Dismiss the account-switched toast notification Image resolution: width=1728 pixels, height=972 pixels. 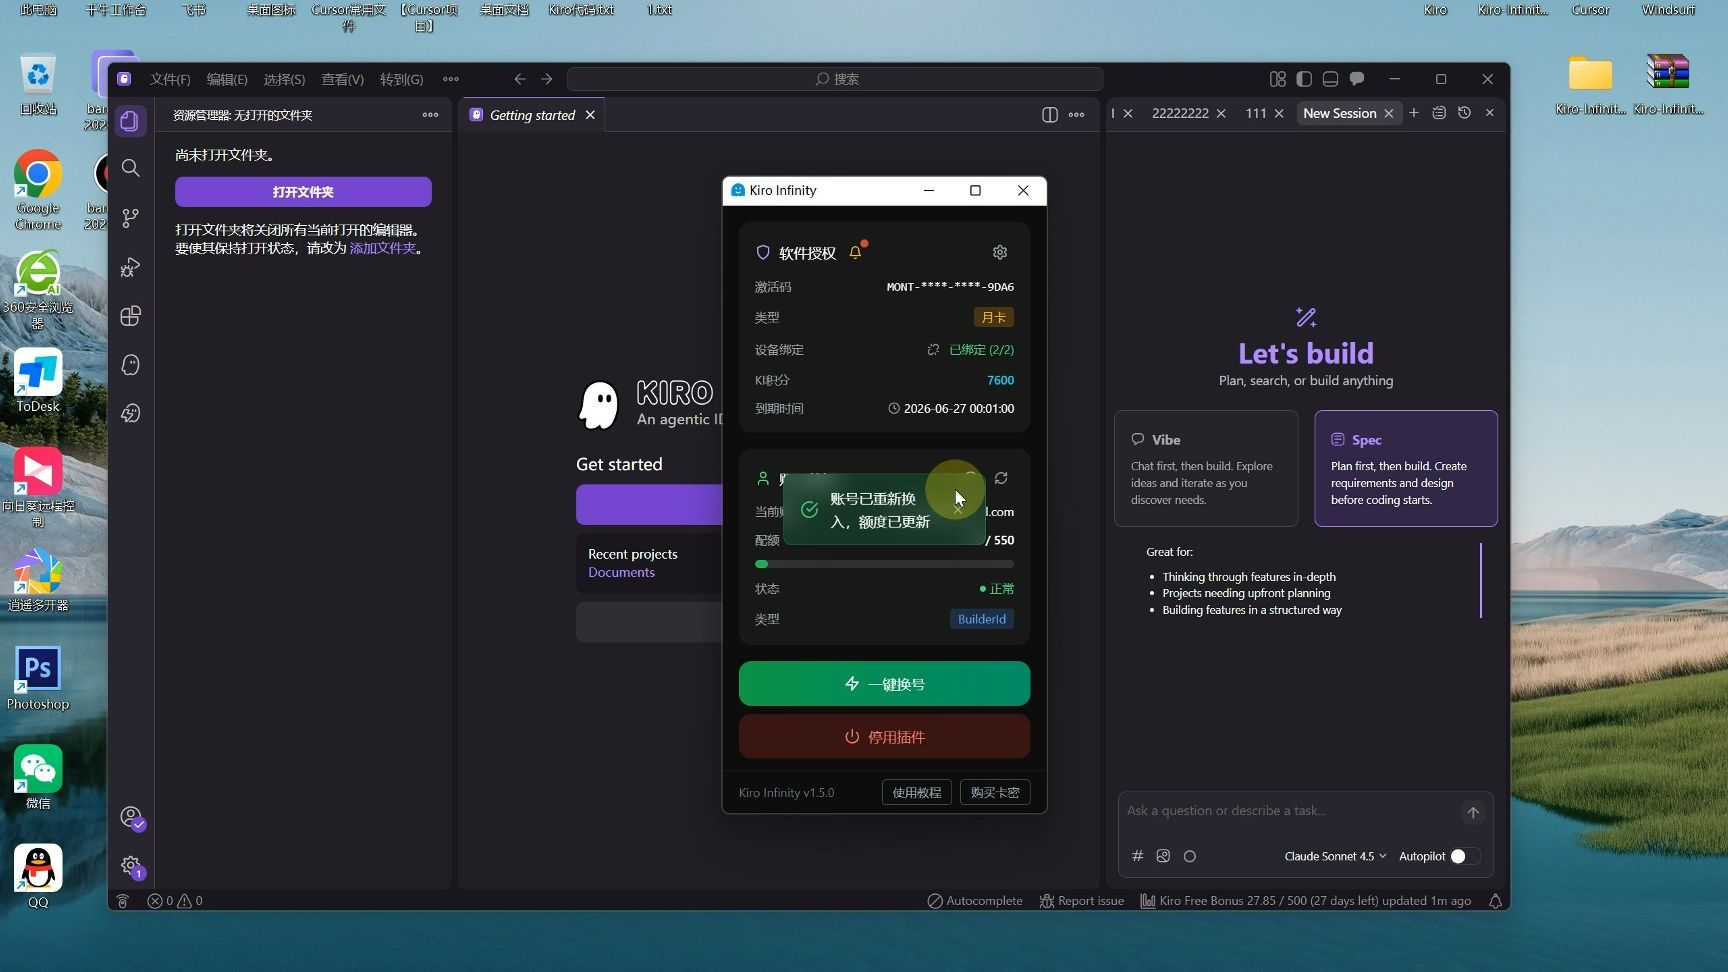[958, 509]
